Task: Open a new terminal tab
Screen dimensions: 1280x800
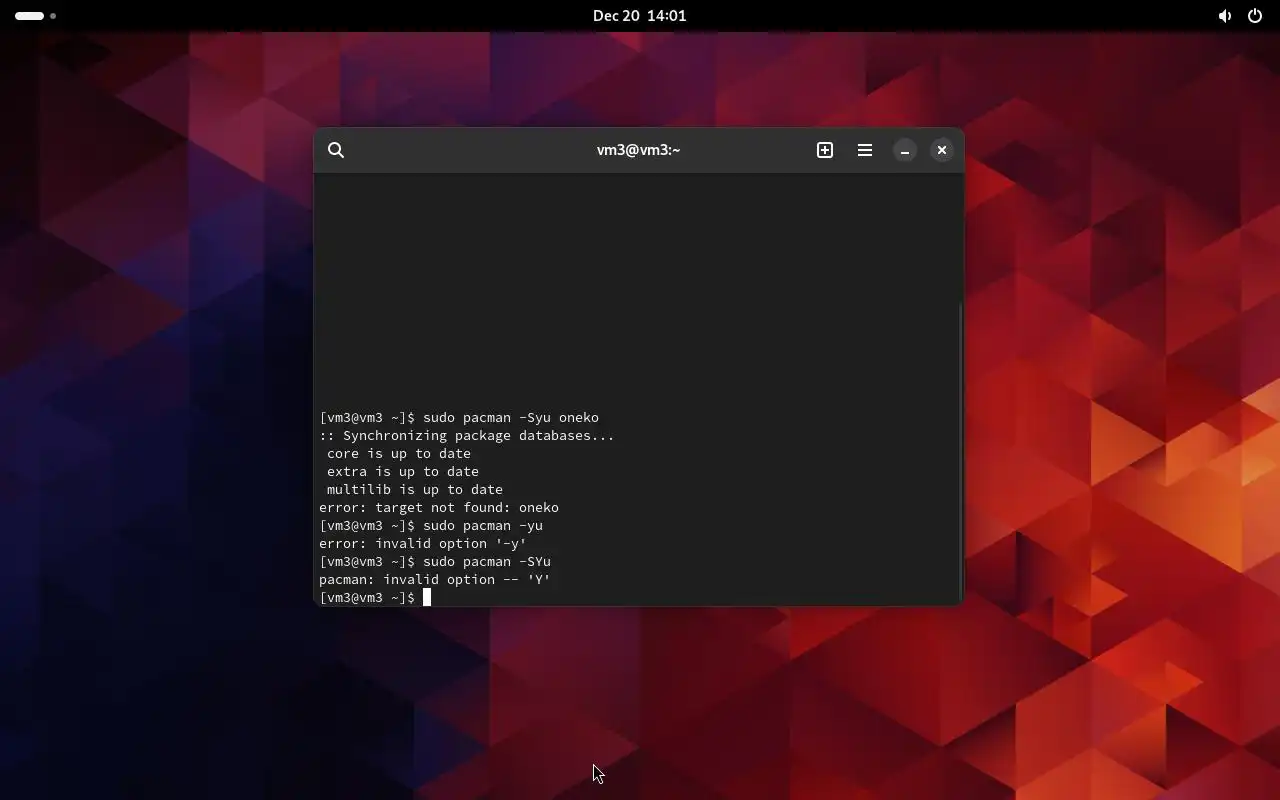Action: (825, 150)
